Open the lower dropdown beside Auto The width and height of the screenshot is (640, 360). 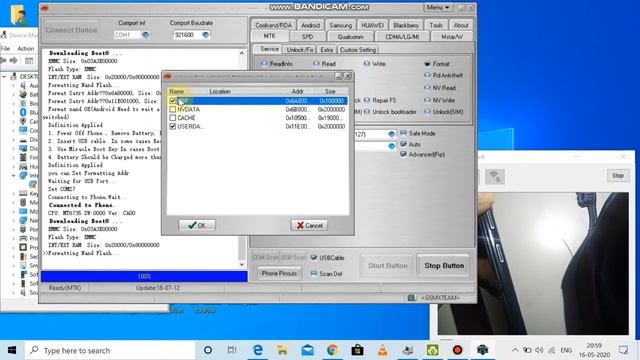point(391,146)
